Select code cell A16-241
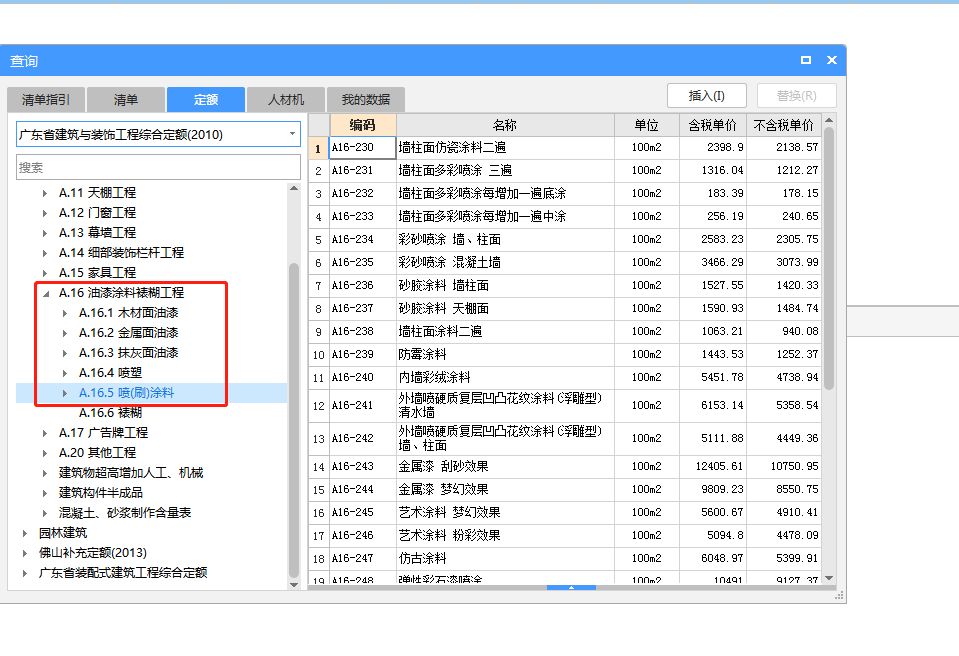959x656 pixels. point(363,405)
